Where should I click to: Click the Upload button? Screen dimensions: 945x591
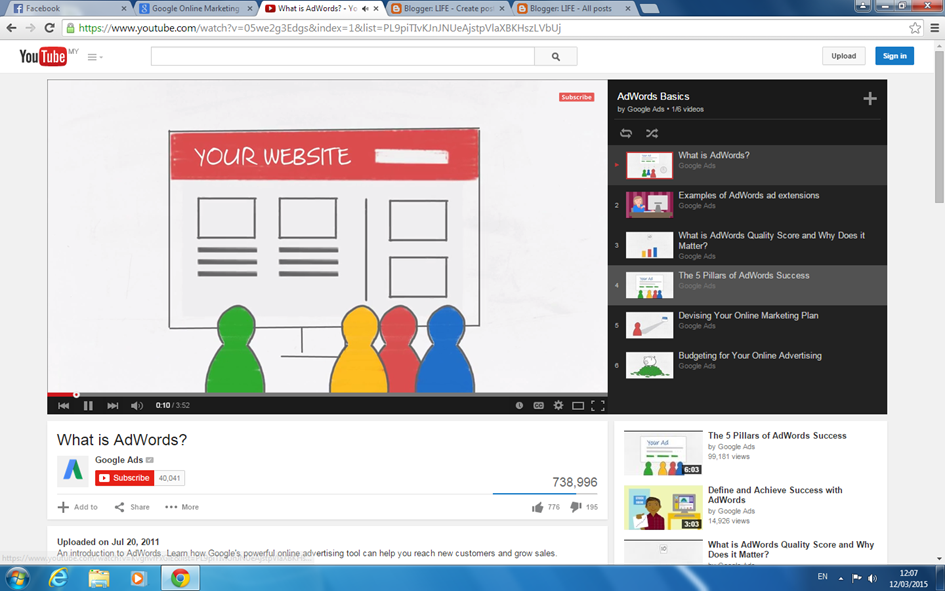coord(844,56)
